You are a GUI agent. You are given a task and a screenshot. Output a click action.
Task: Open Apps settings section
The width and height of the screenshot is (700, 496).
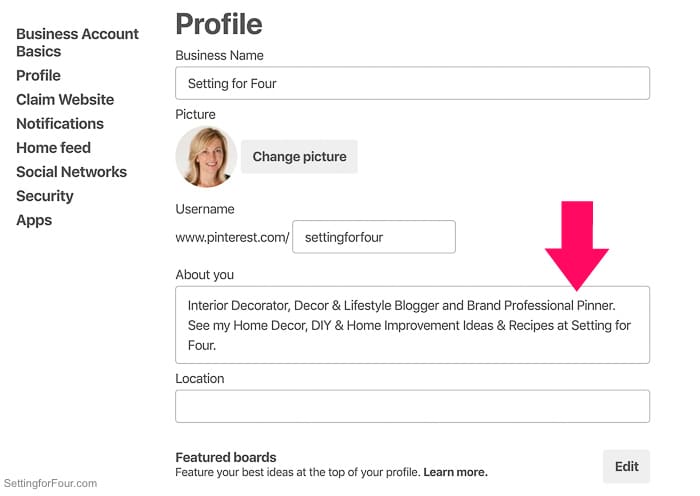click(x=34, y=220)
